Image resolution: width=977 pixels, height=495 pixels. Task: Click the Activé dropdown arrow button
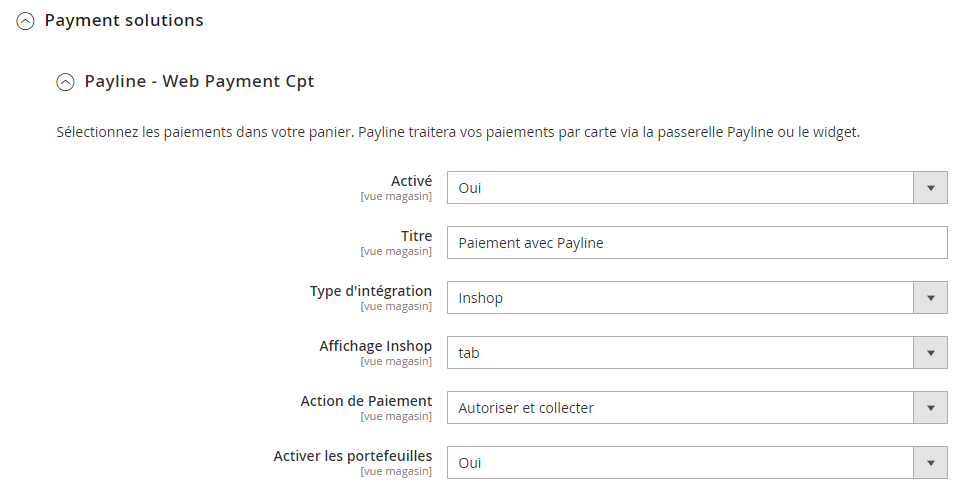pyautogui.click(x=930, y=187)
